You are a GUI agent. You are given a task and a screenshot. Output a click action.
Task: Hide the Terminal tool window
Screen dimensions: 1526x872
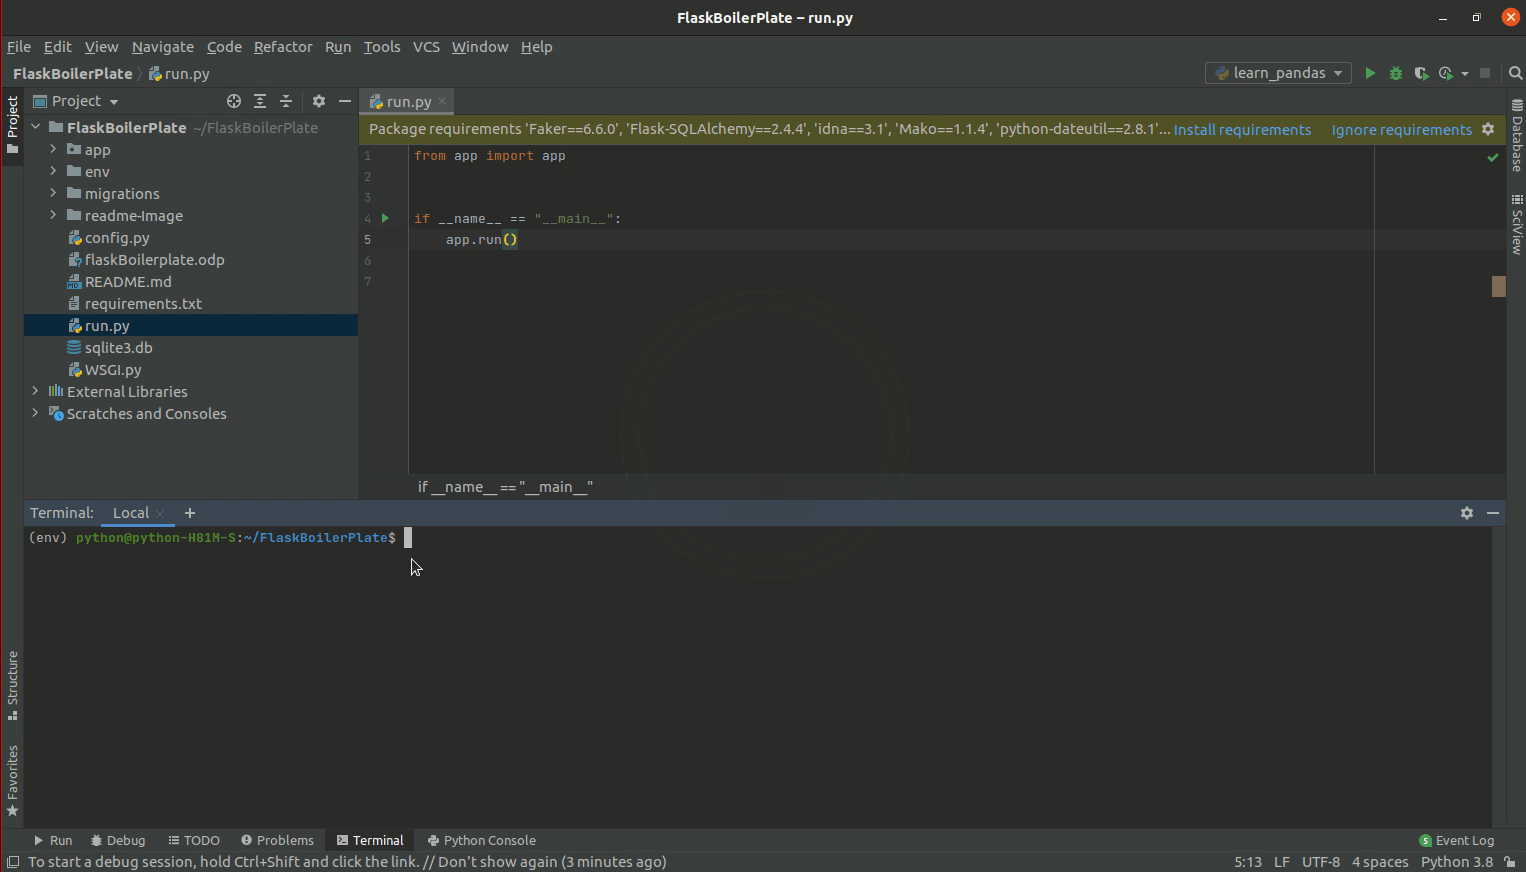[1493, 513]
